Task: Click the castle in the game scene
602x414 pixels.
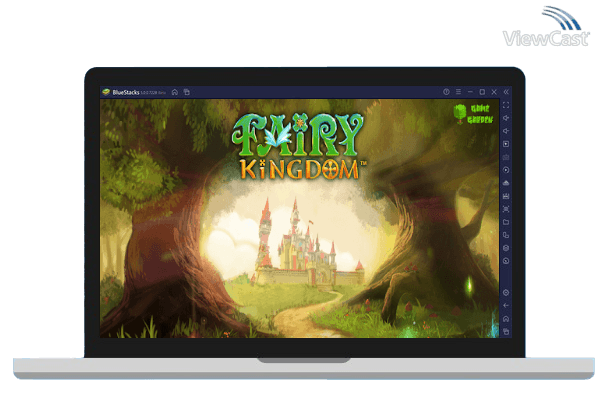Action: coord(307,246)
